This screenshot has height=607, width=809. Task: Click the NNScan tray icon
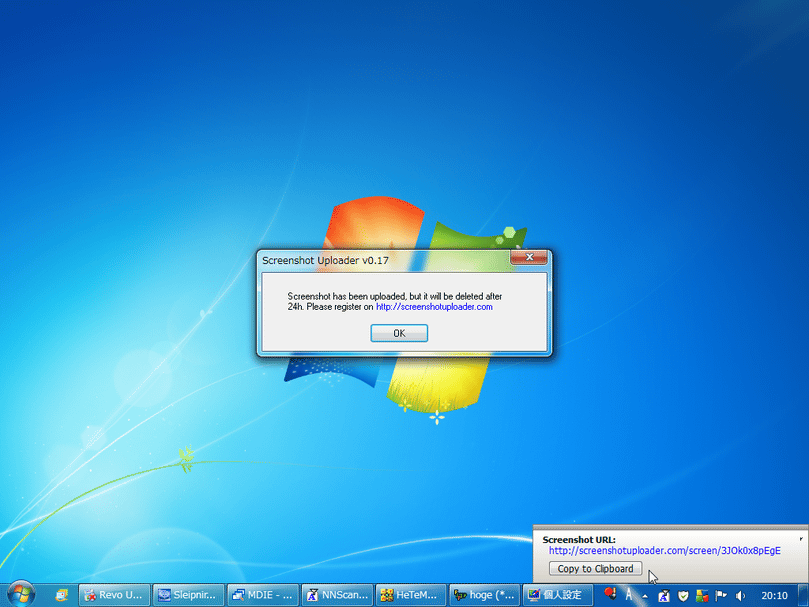pyautogui.click(x=664, y=596)
